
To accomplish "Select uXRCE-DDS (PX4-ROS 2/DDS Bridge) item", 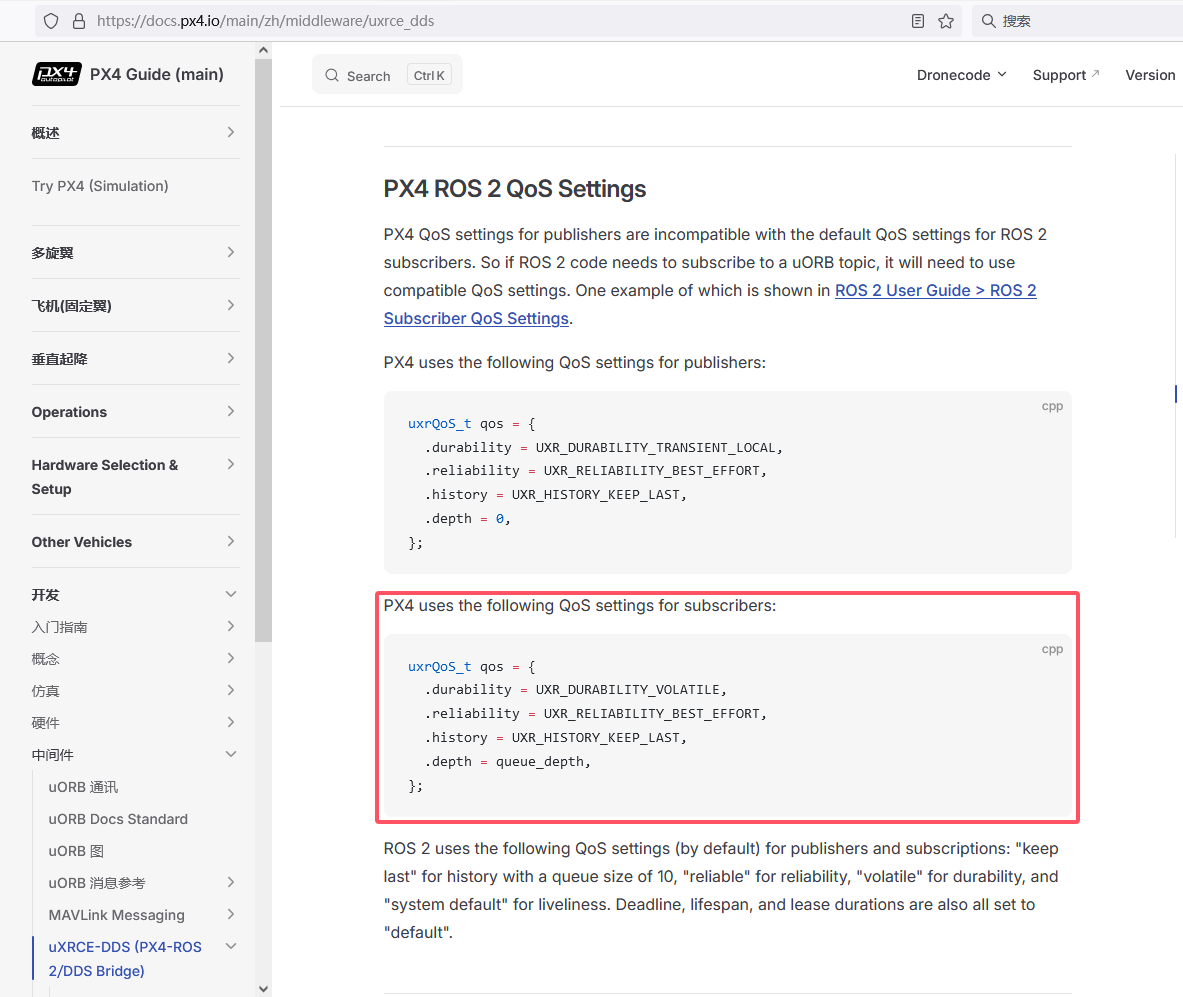I will point(125,959).
